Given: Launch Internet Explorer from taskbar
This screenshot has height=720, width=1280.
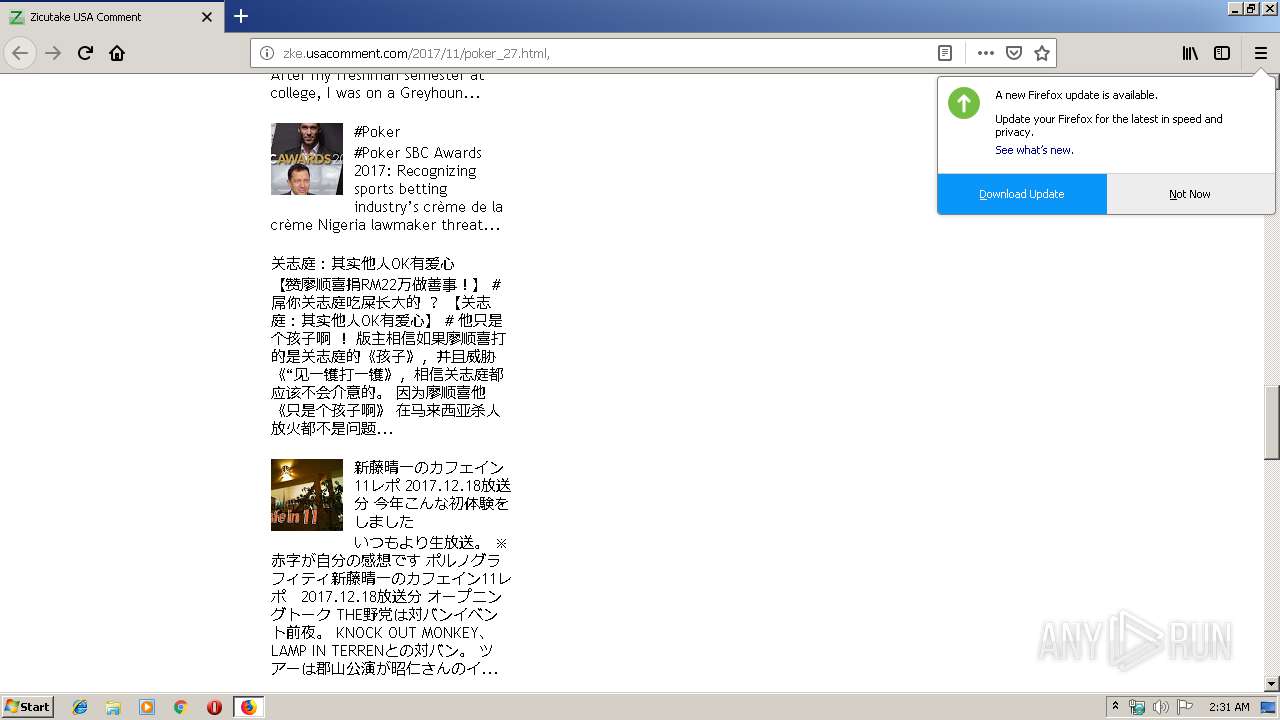Looking at the screenshot, I should tap(80, 707).
